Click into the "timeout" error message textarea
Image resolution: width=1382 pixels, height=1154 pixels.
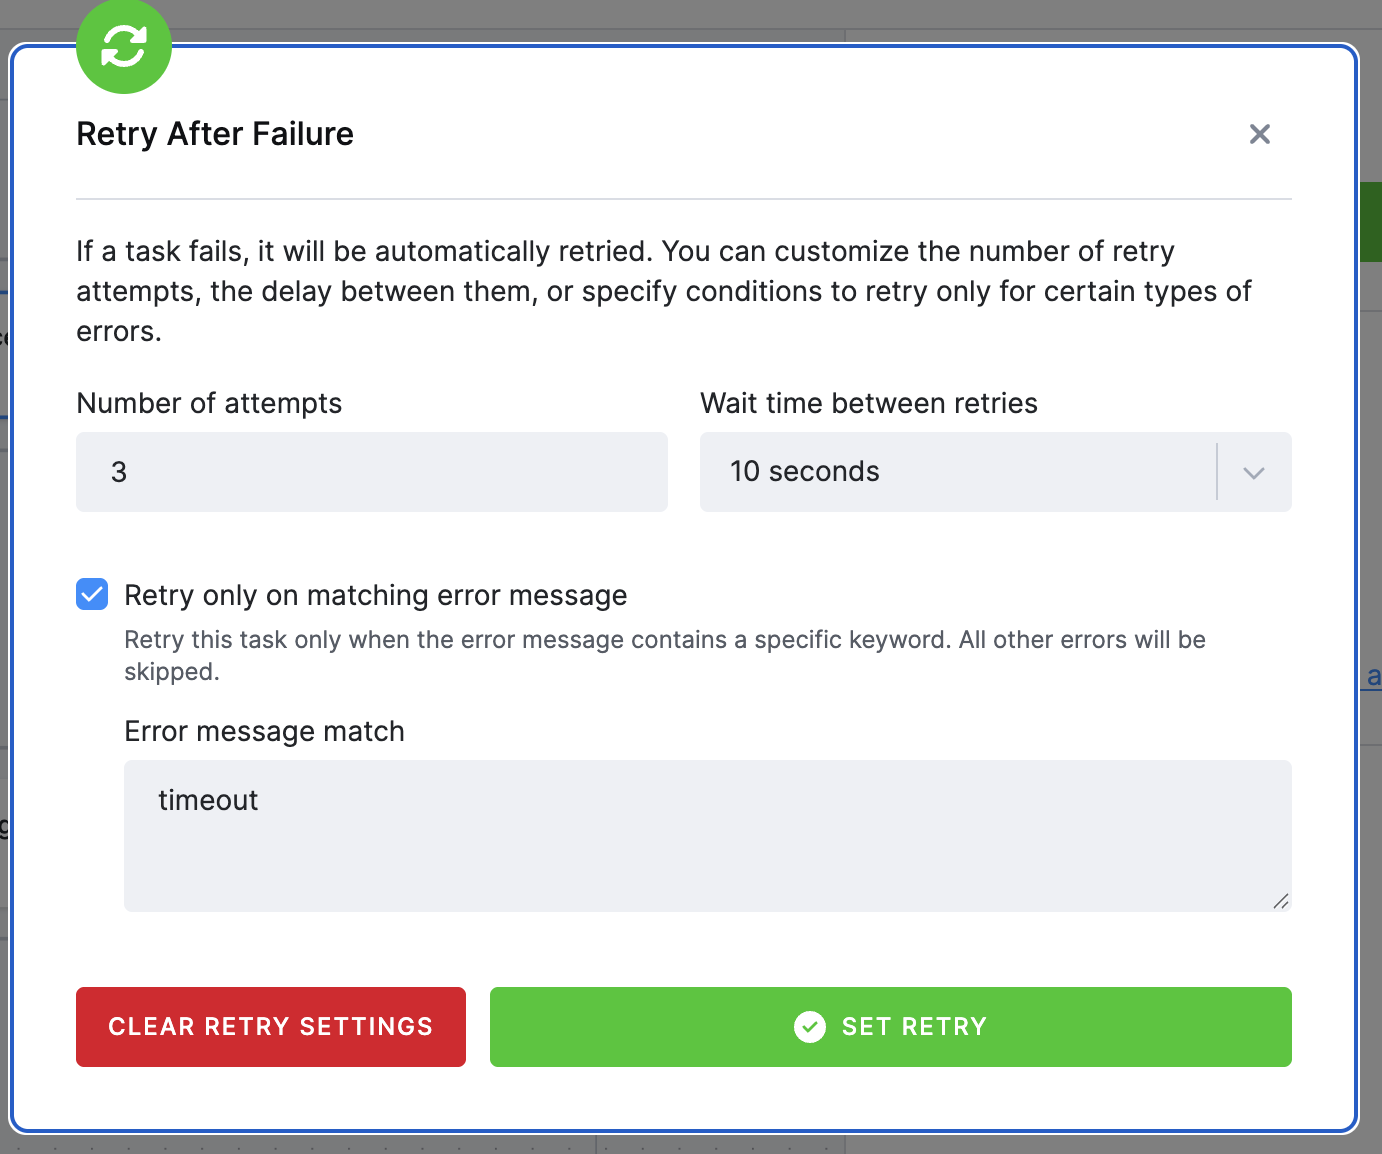708,836
